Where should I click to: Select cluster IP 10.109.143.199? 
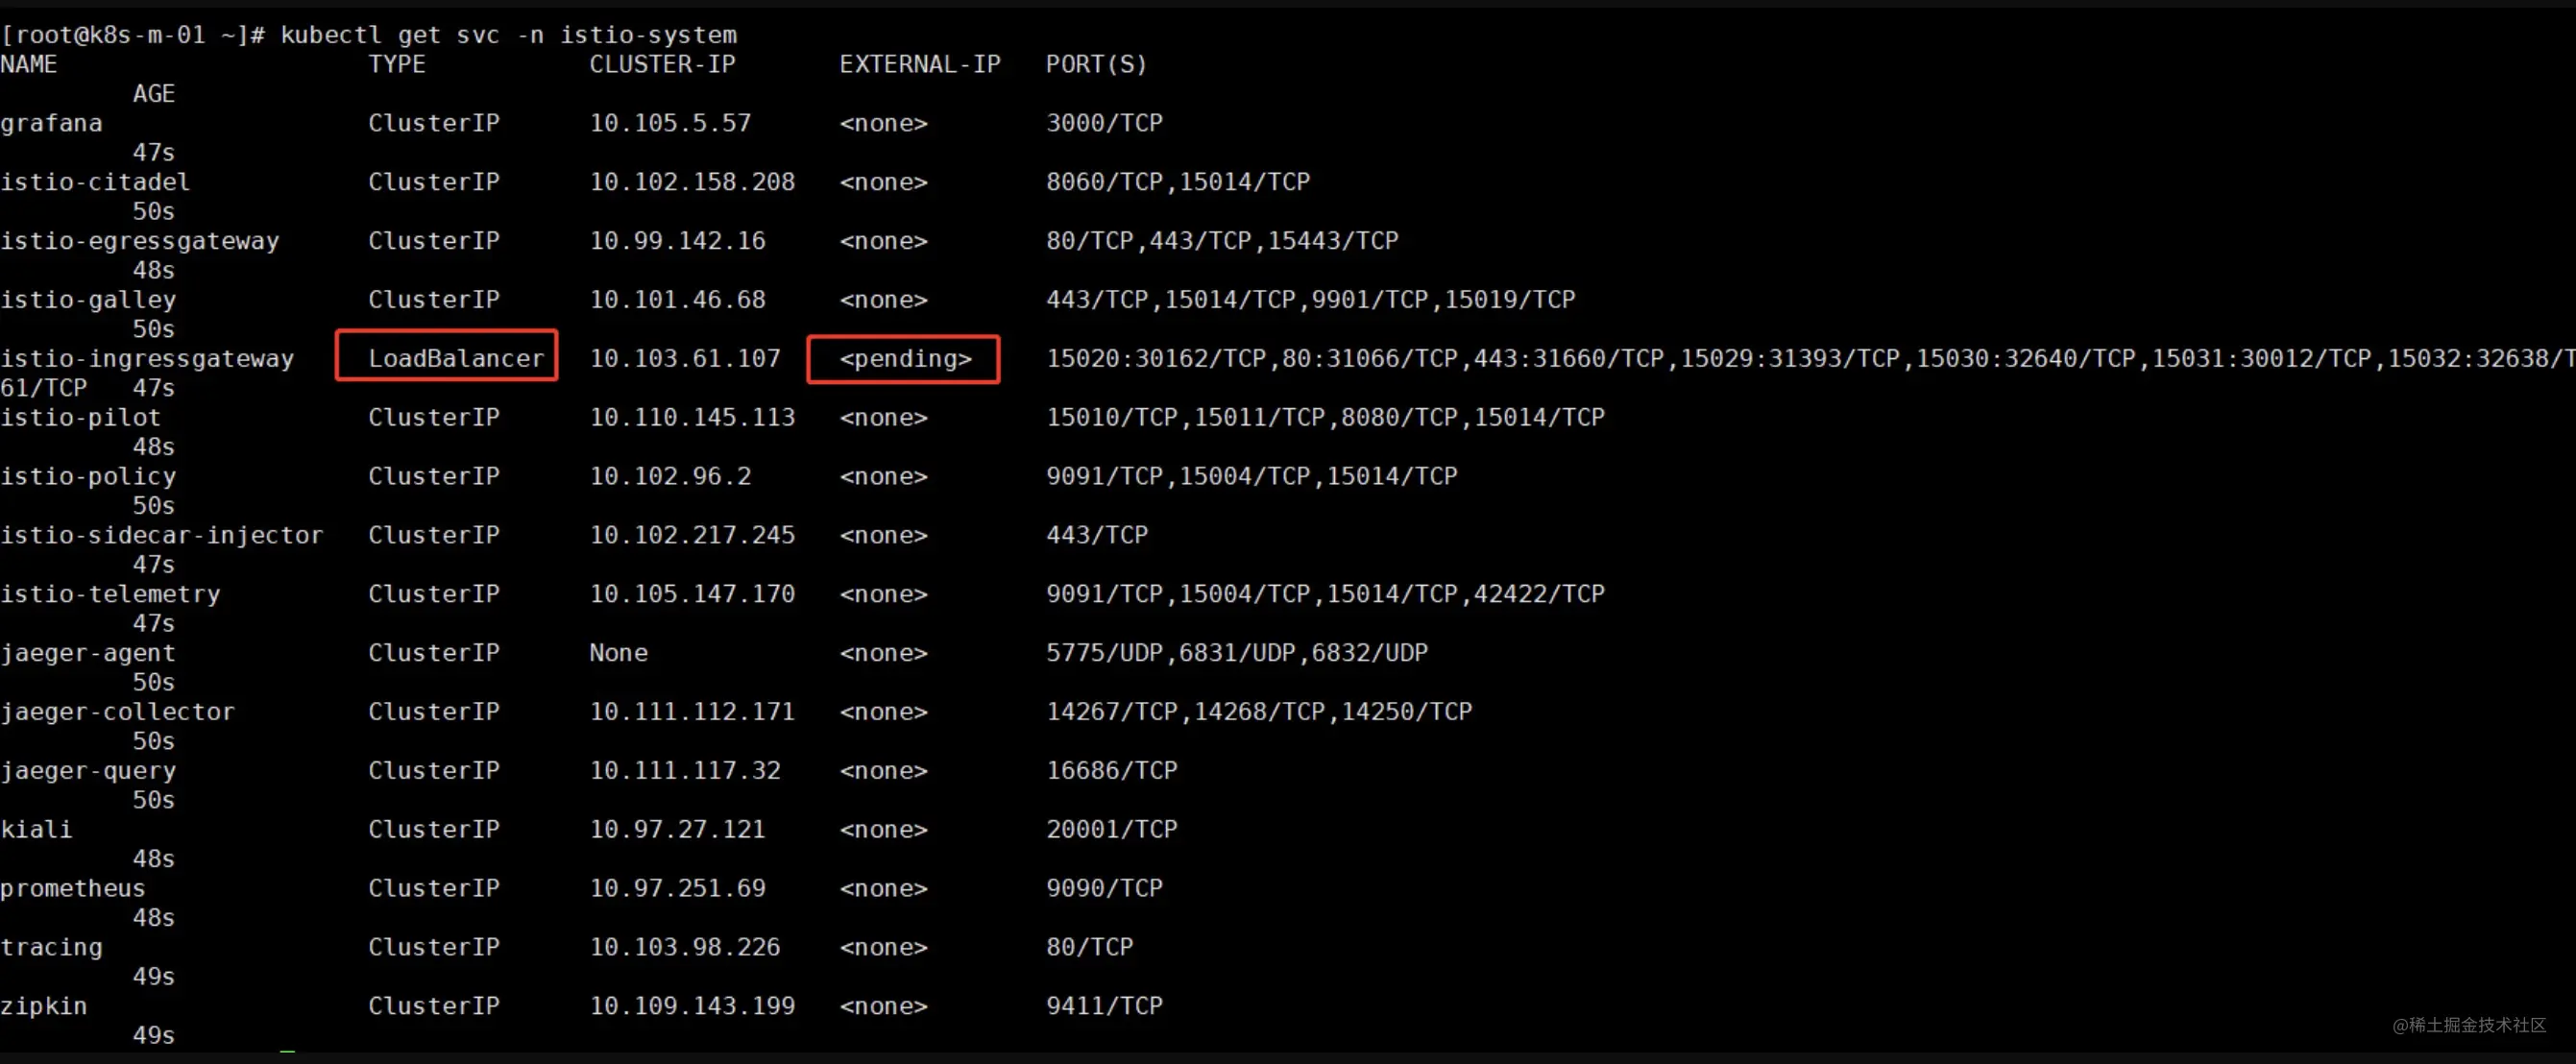pyautogui.click(x=692, y=1006)
